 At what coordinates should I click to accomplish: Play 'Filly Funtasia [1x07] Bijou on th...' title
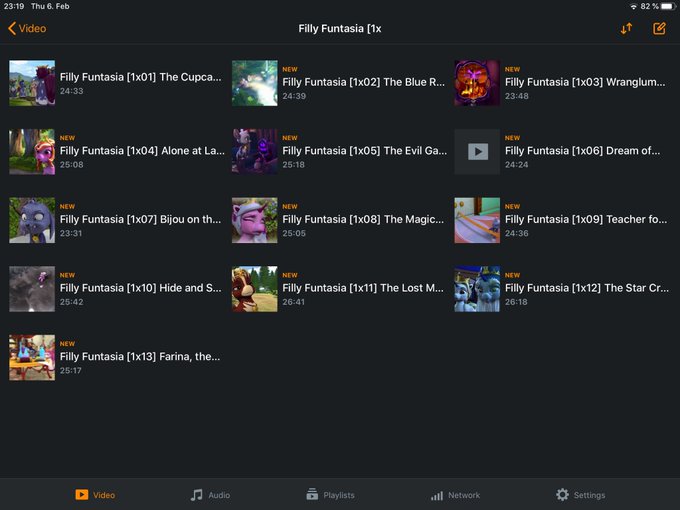pyautogui.click(x=141, y=219)
